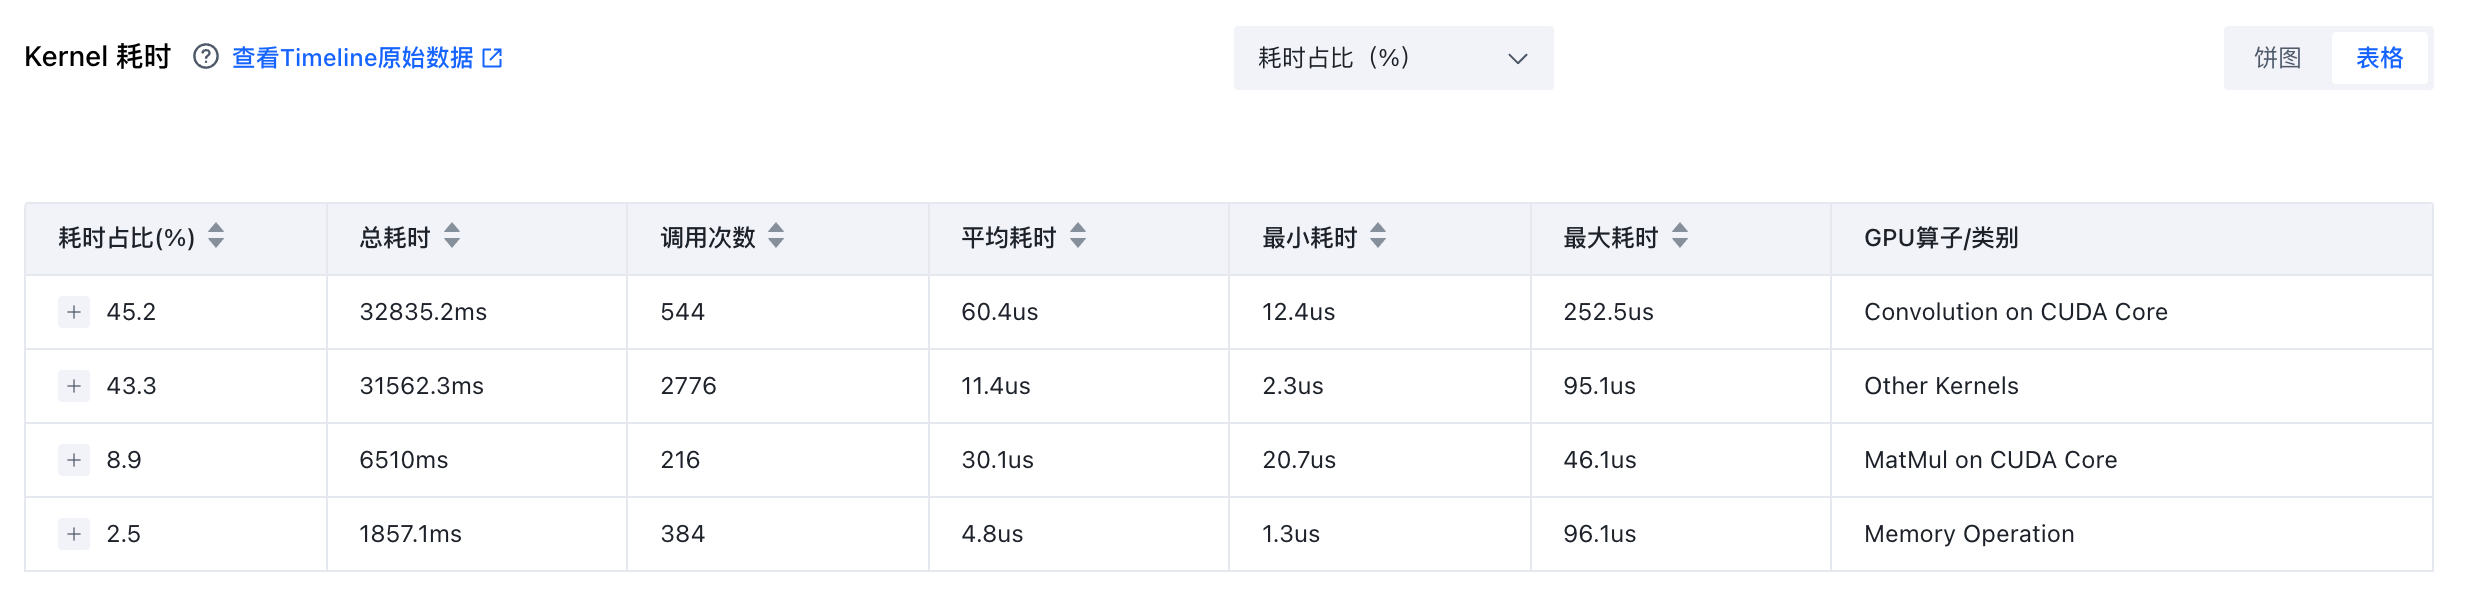Image resolution: width=2468 pixels, height=616 pixels.
Task: Expand the 43.3 Other Kernels row
Action: [74, 386]
